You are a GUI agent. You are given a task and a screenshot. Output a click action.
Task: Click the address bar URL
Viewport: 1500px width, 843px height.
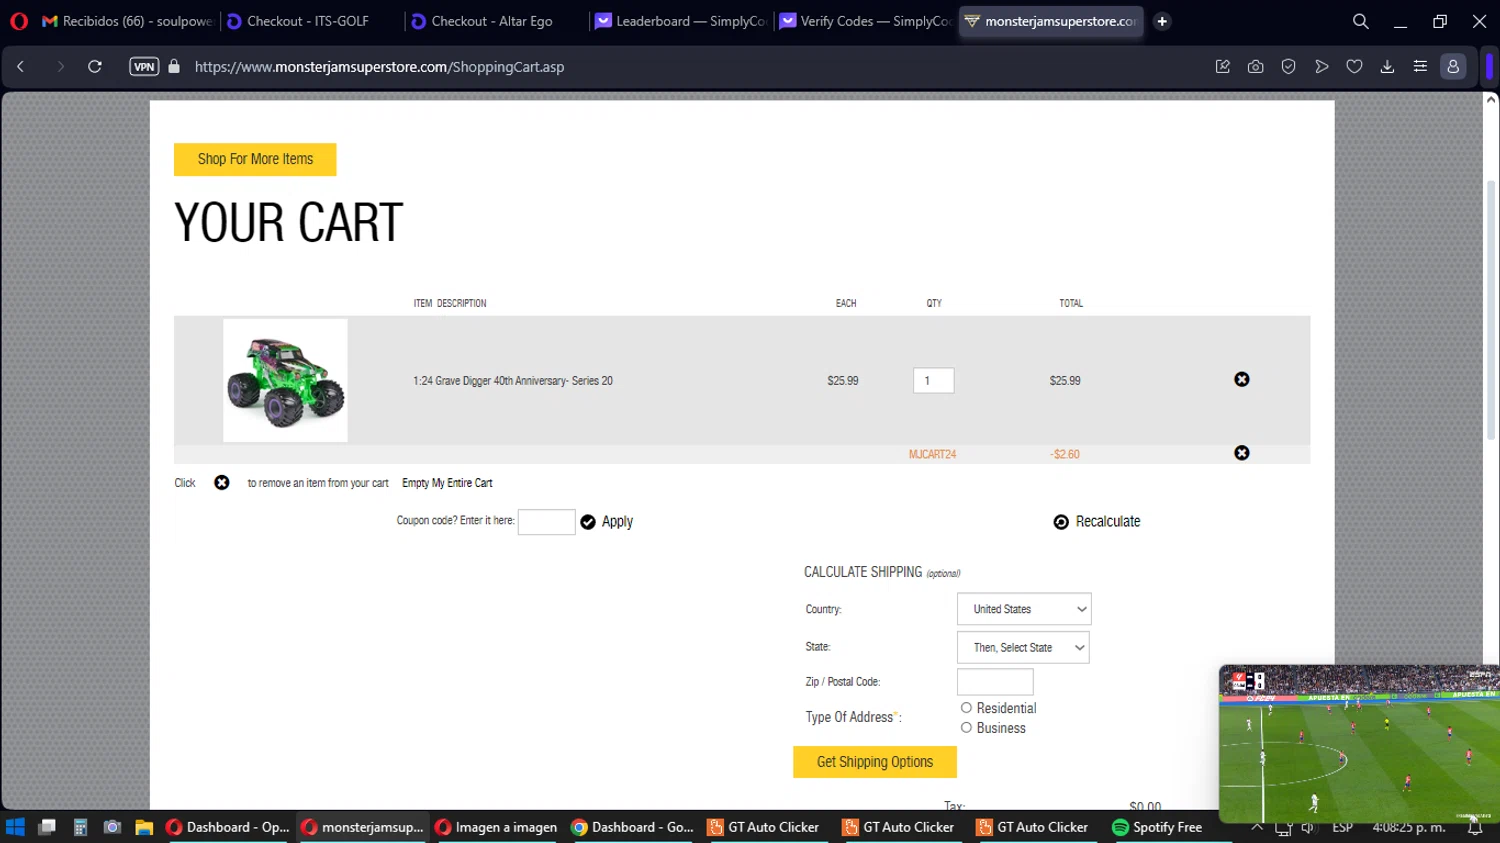pyautogui.click(x=379, y=67)
